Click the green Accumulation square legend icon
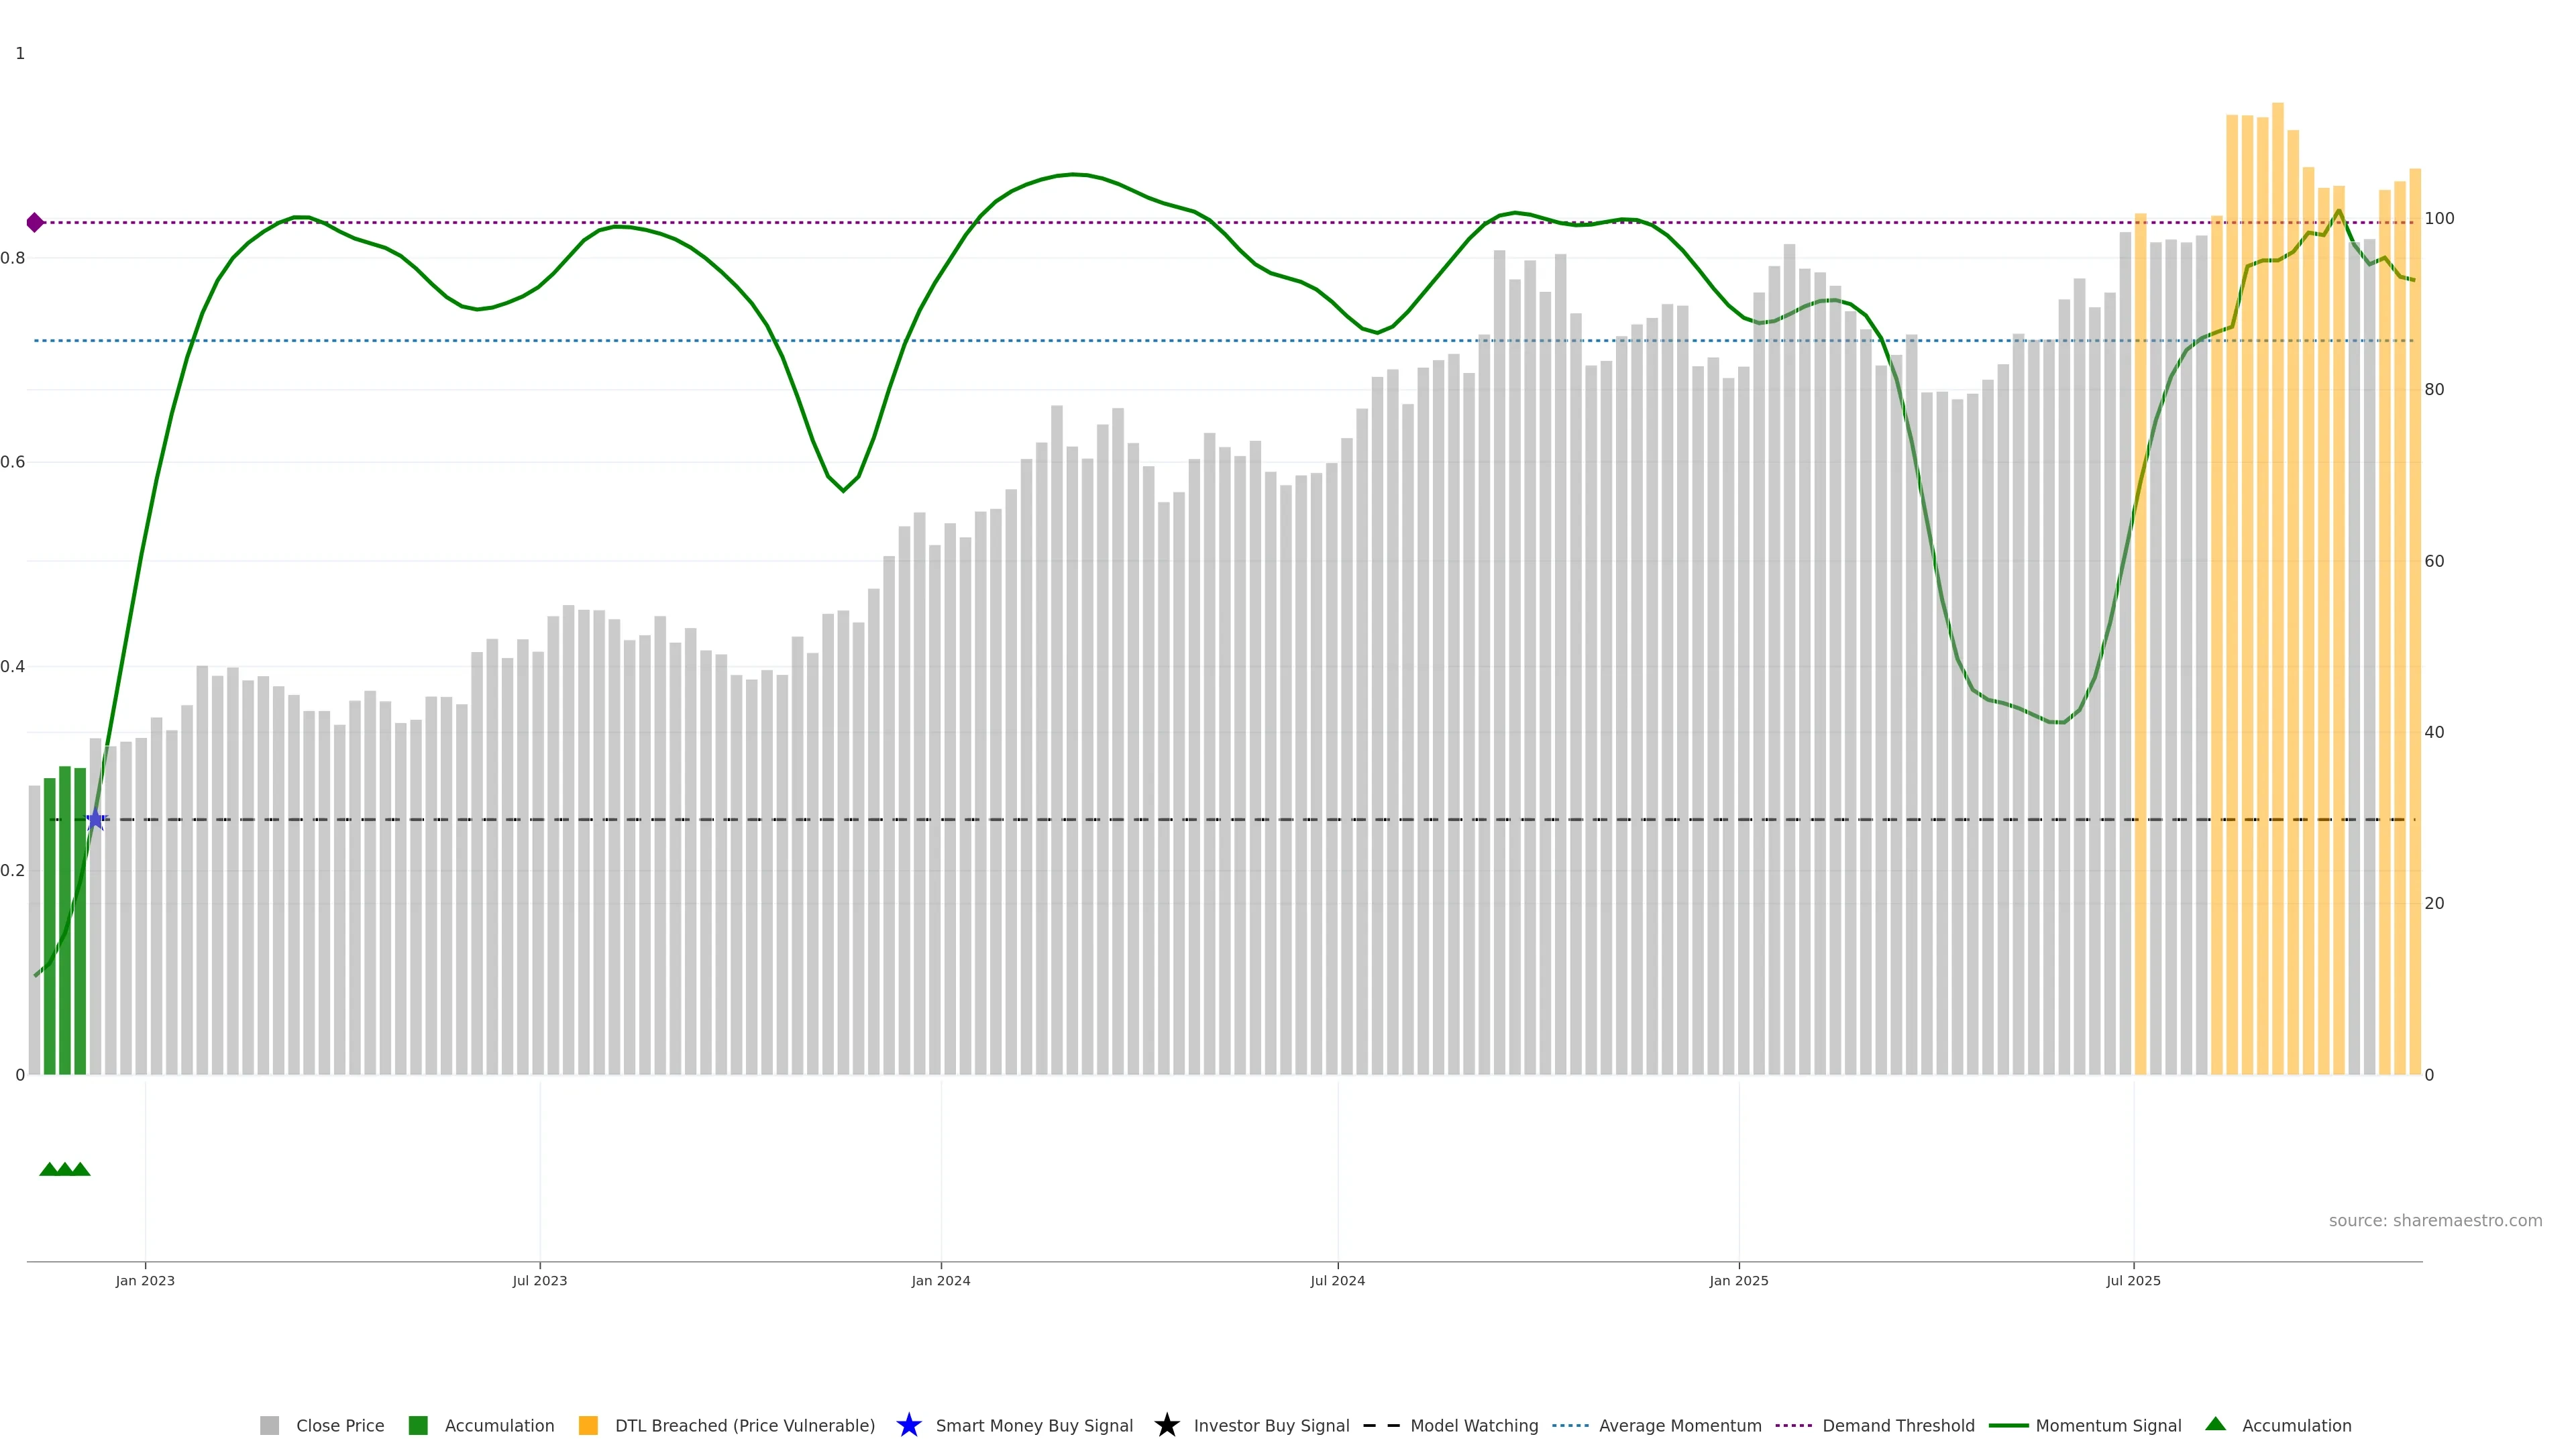This screenshot has width=2576, height=1449. (x=418, y=1425)
